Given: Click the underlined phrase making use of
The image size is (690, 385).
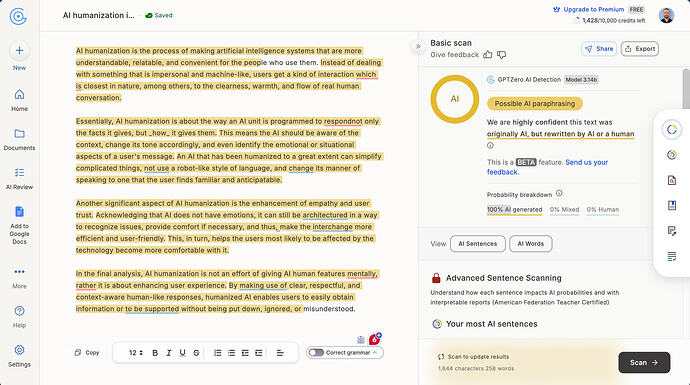Looking at the screenshot, I should [x=263, y=286].
